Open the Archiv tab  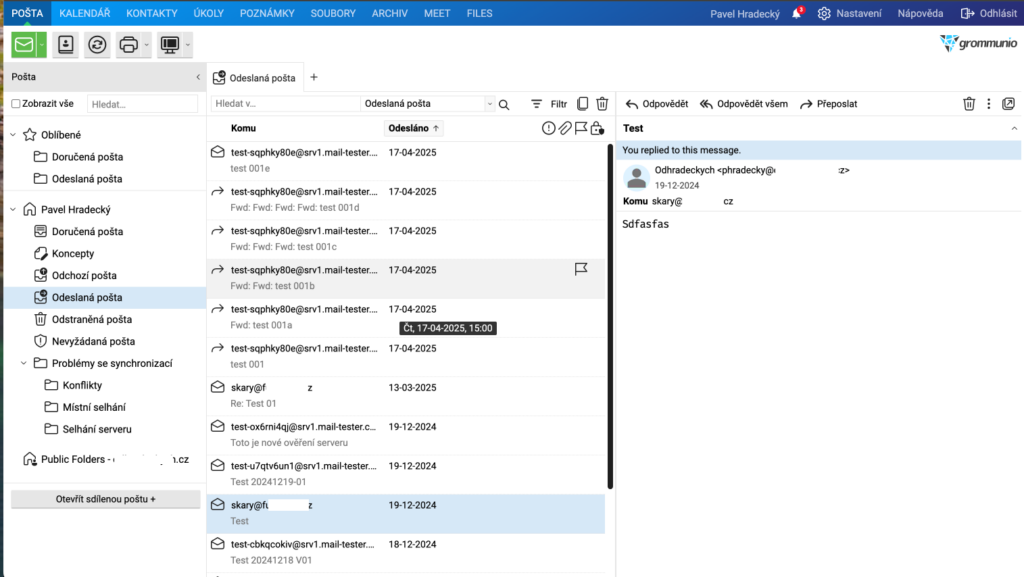pos(390,13)
